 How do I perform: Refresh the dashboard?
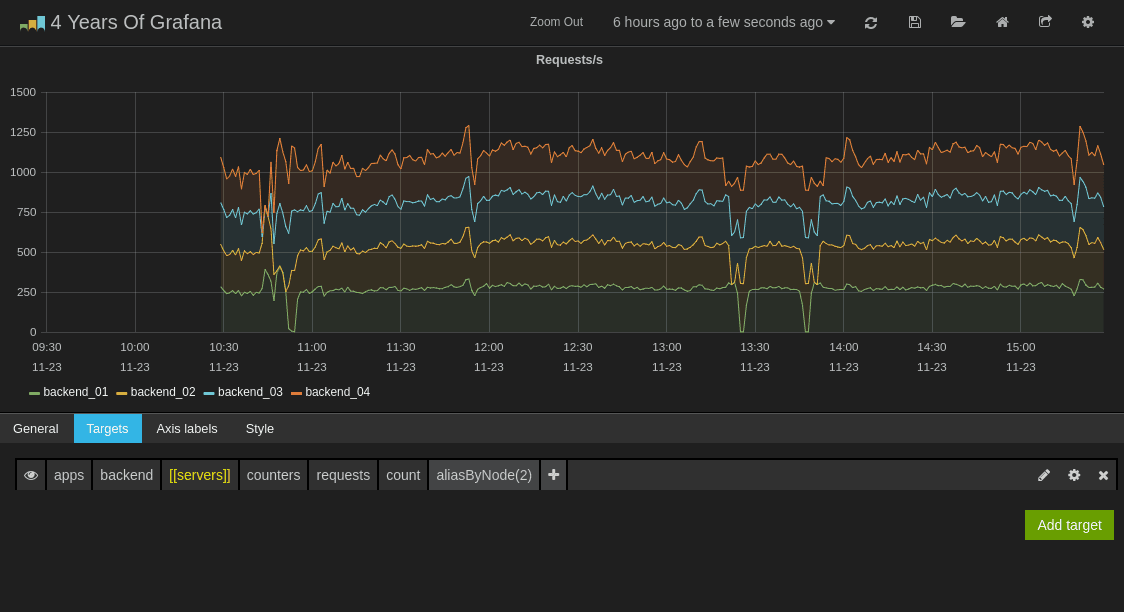[x=871, y=23]
